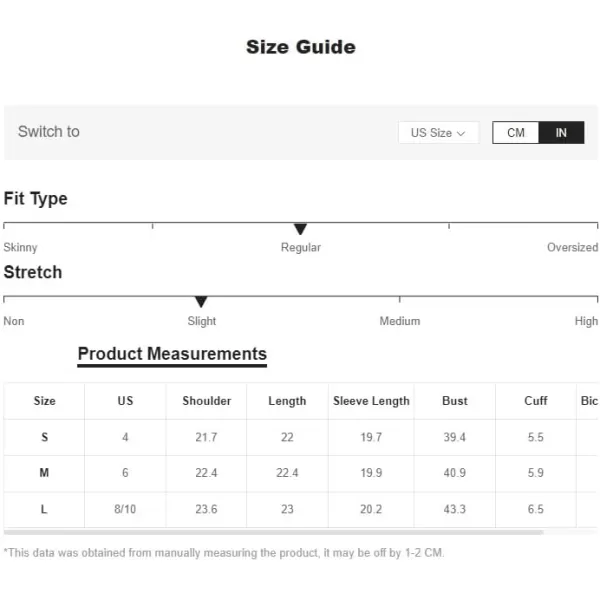600x600 pixels.
Task: Click the Fit Type Regular marker triangle
Action: tap(300, 229)
